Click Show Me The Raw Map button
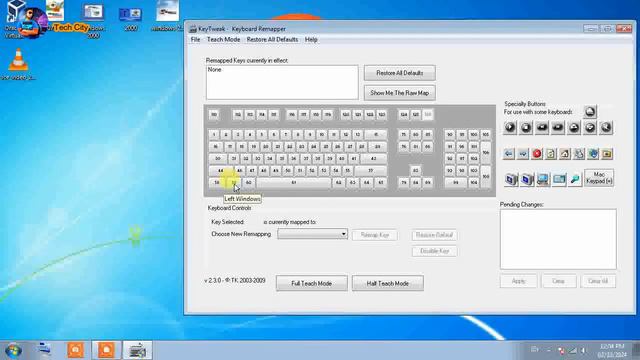Screen dimensions: 640x360 point(400,93)
